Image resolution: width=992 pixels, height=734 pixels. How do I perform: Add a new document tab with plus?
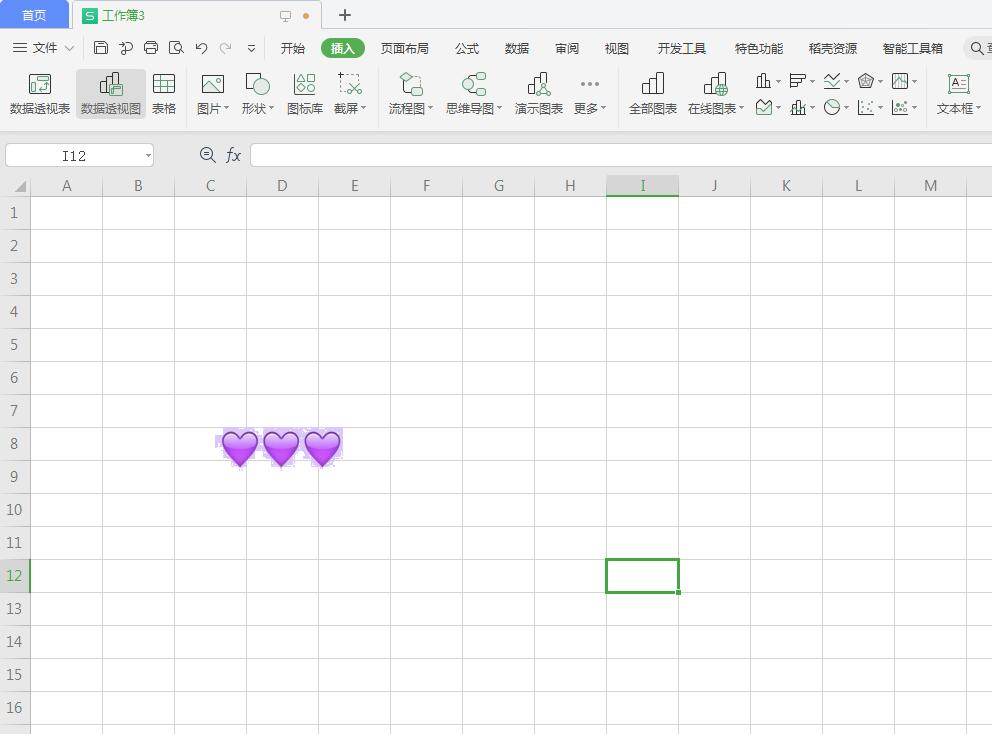[345, 15]
